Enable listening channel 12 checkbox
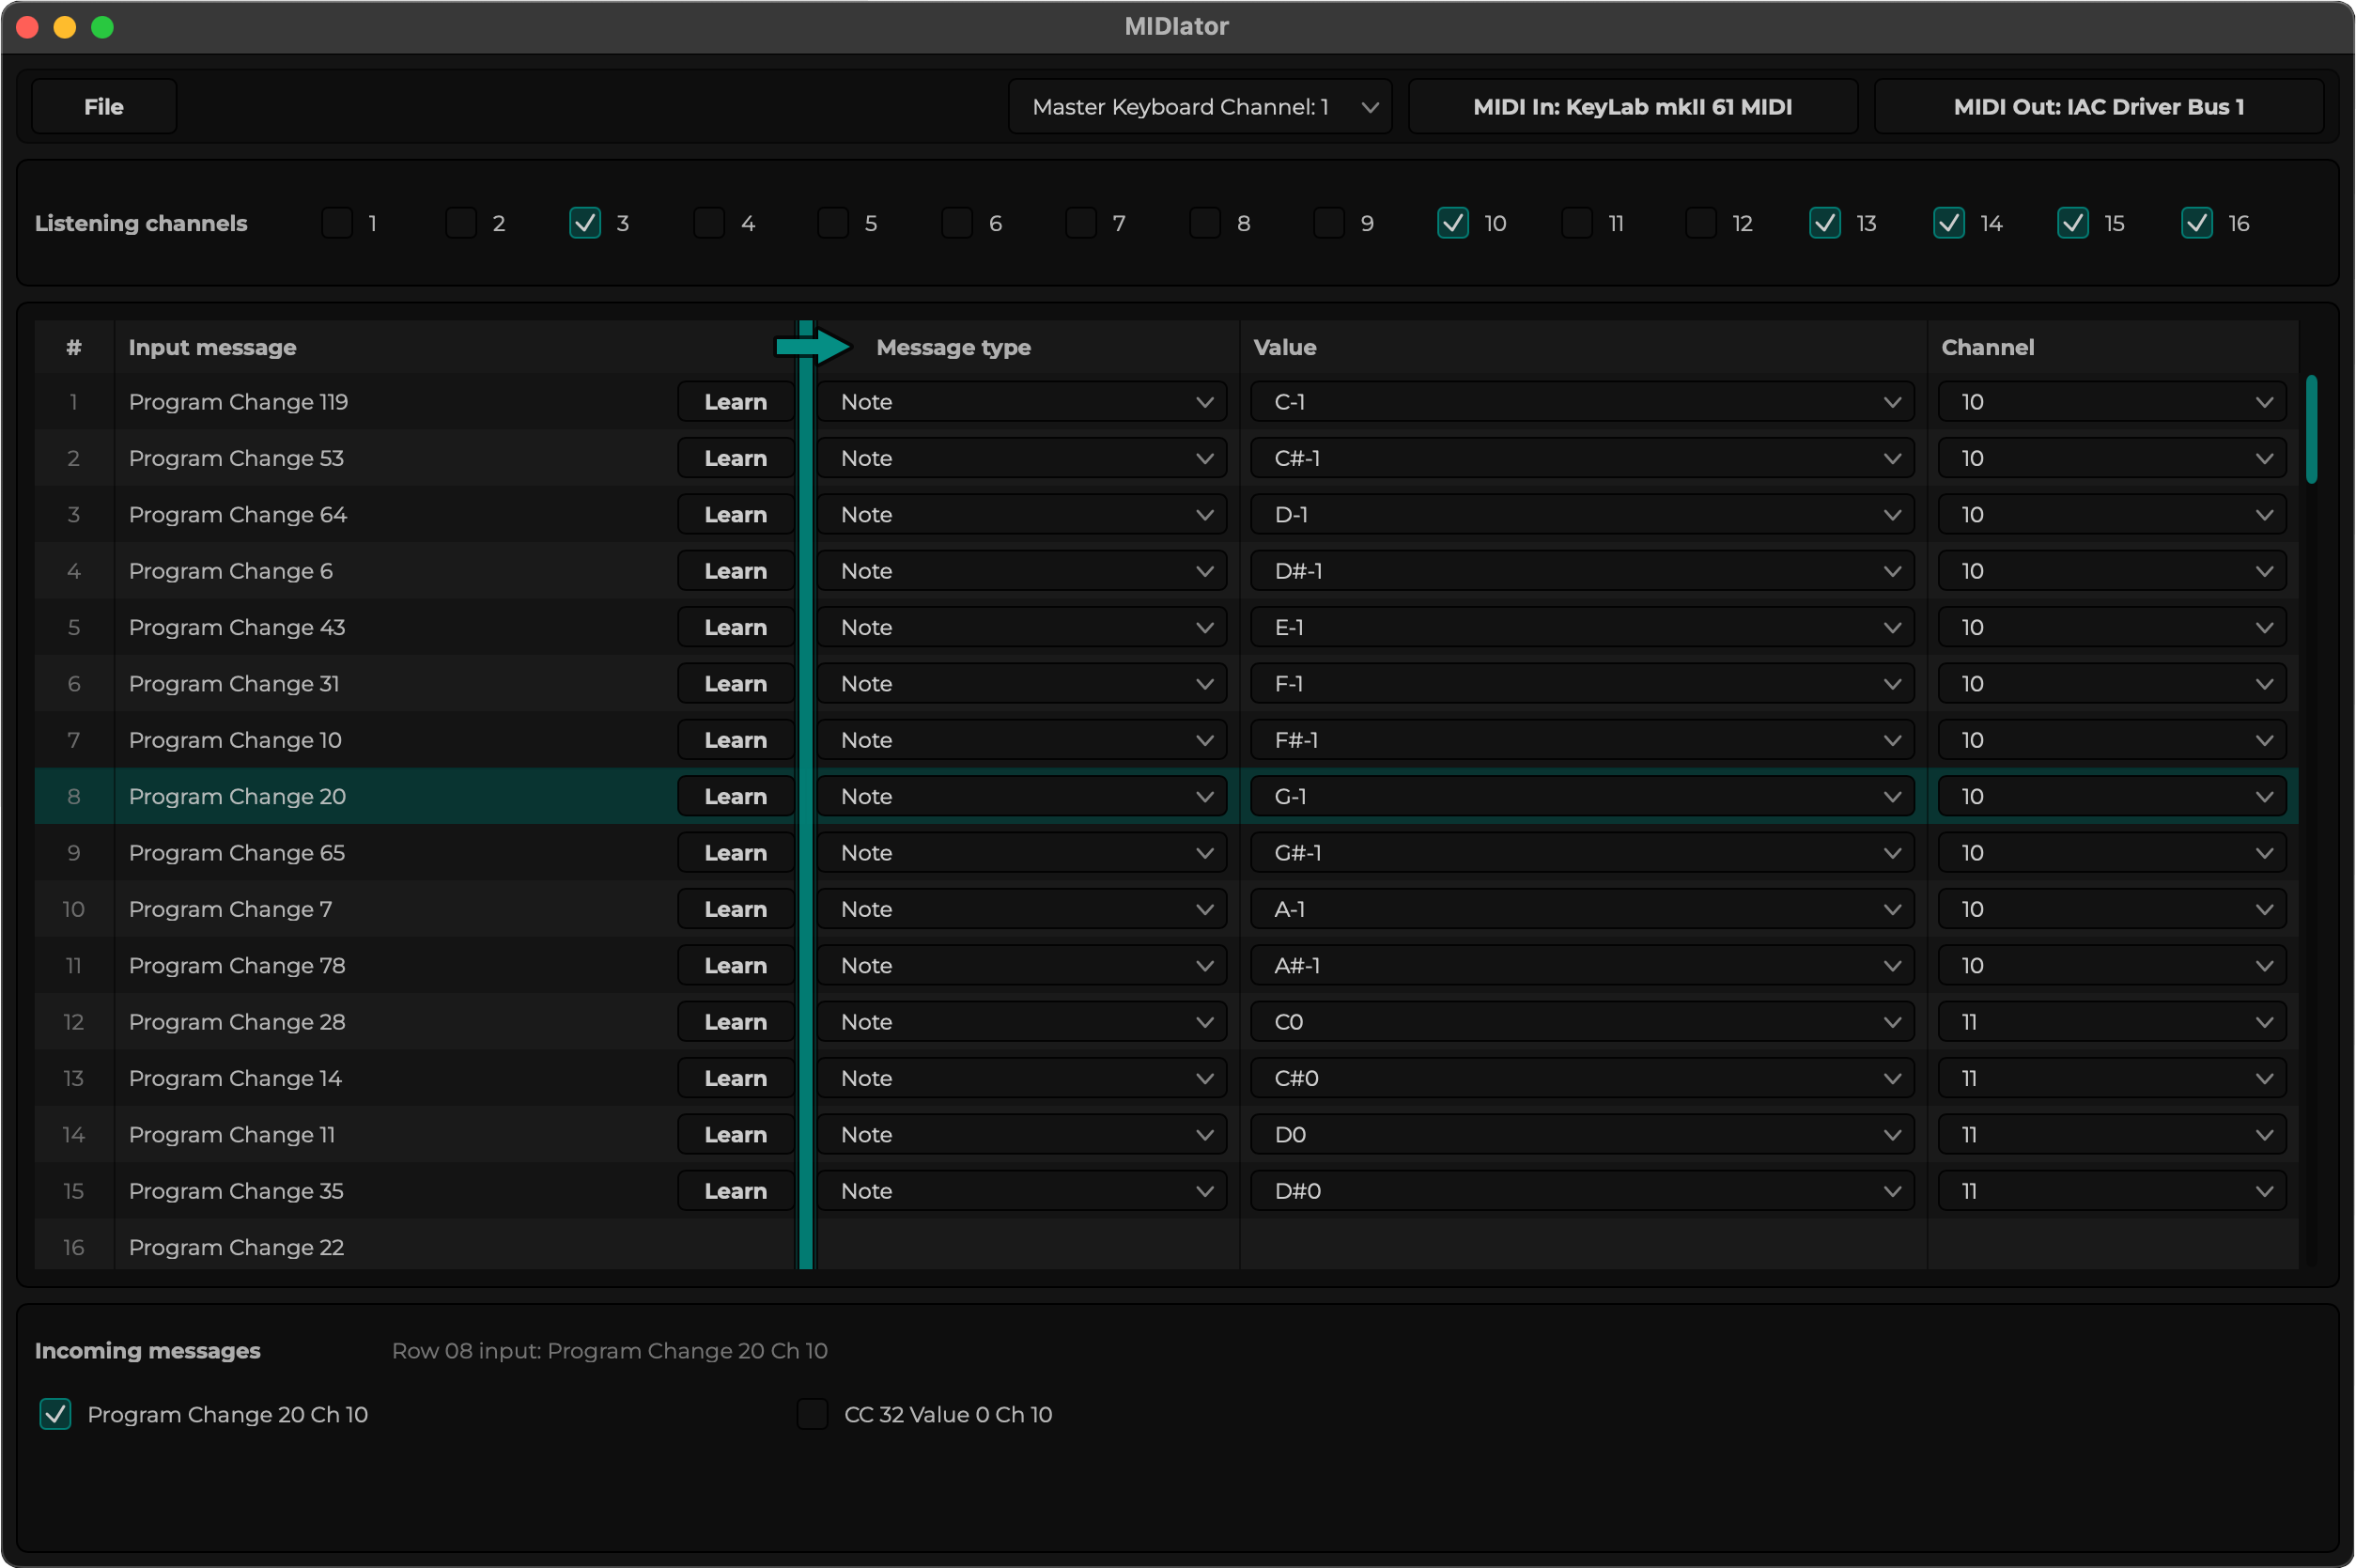Viewport: 2356px width, 1568px height. 1701,223
